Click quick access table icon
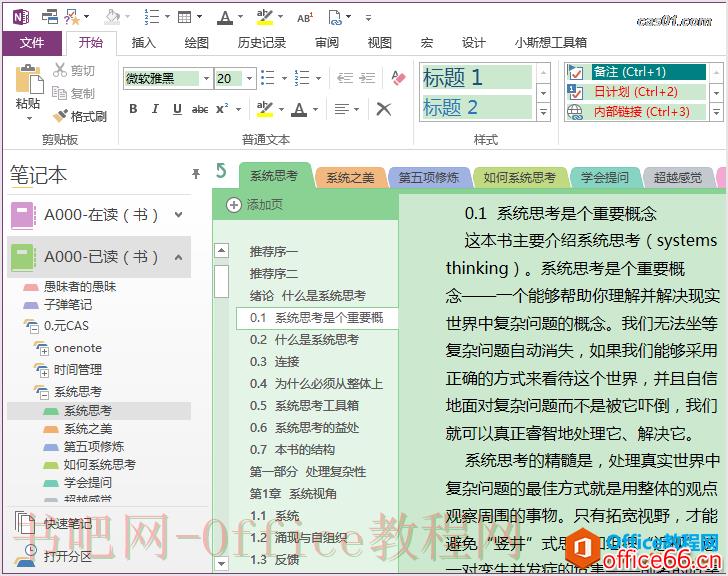Screen dimensions: 728x576 [185, 18]
